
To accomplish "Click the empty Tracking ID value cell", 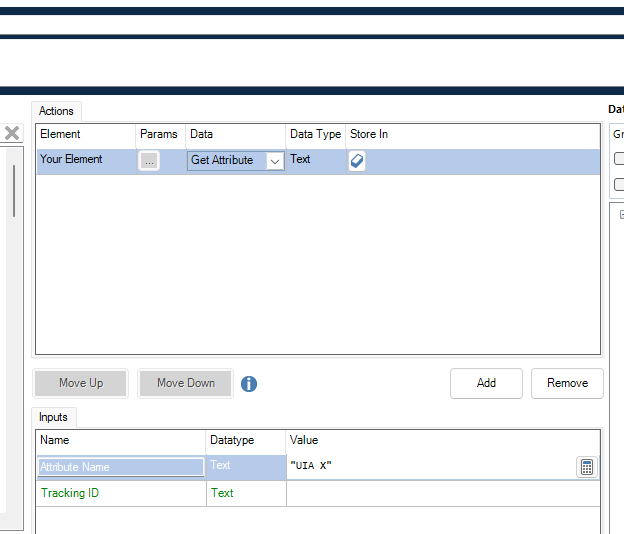I will pyautogui.click(x=443, y=493).
